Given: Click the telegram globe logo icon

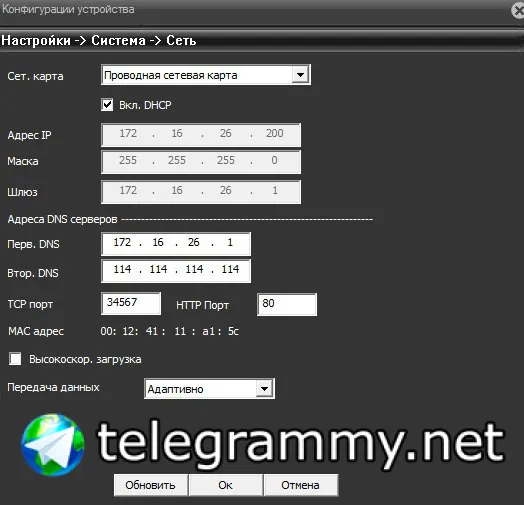Looking at the screenshot, I should 53,445.
